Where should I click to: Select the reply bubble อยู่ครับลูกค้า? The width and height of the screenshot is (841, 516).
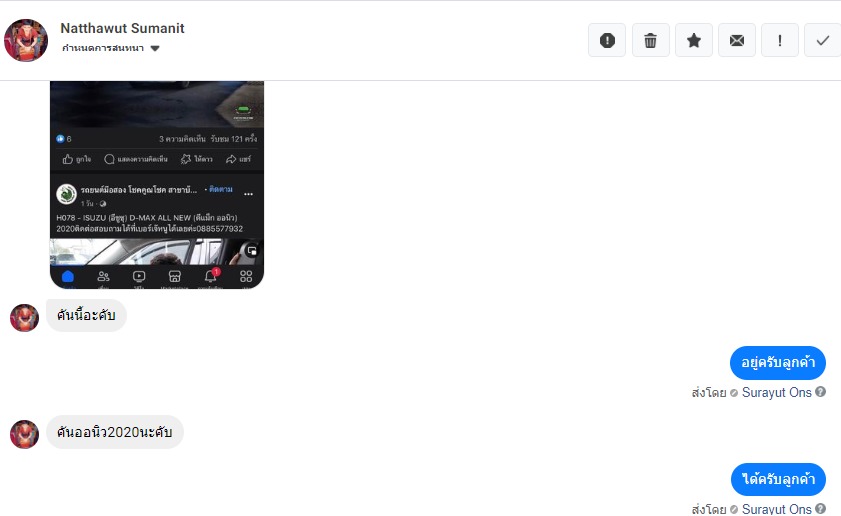(x=778, y=363)
